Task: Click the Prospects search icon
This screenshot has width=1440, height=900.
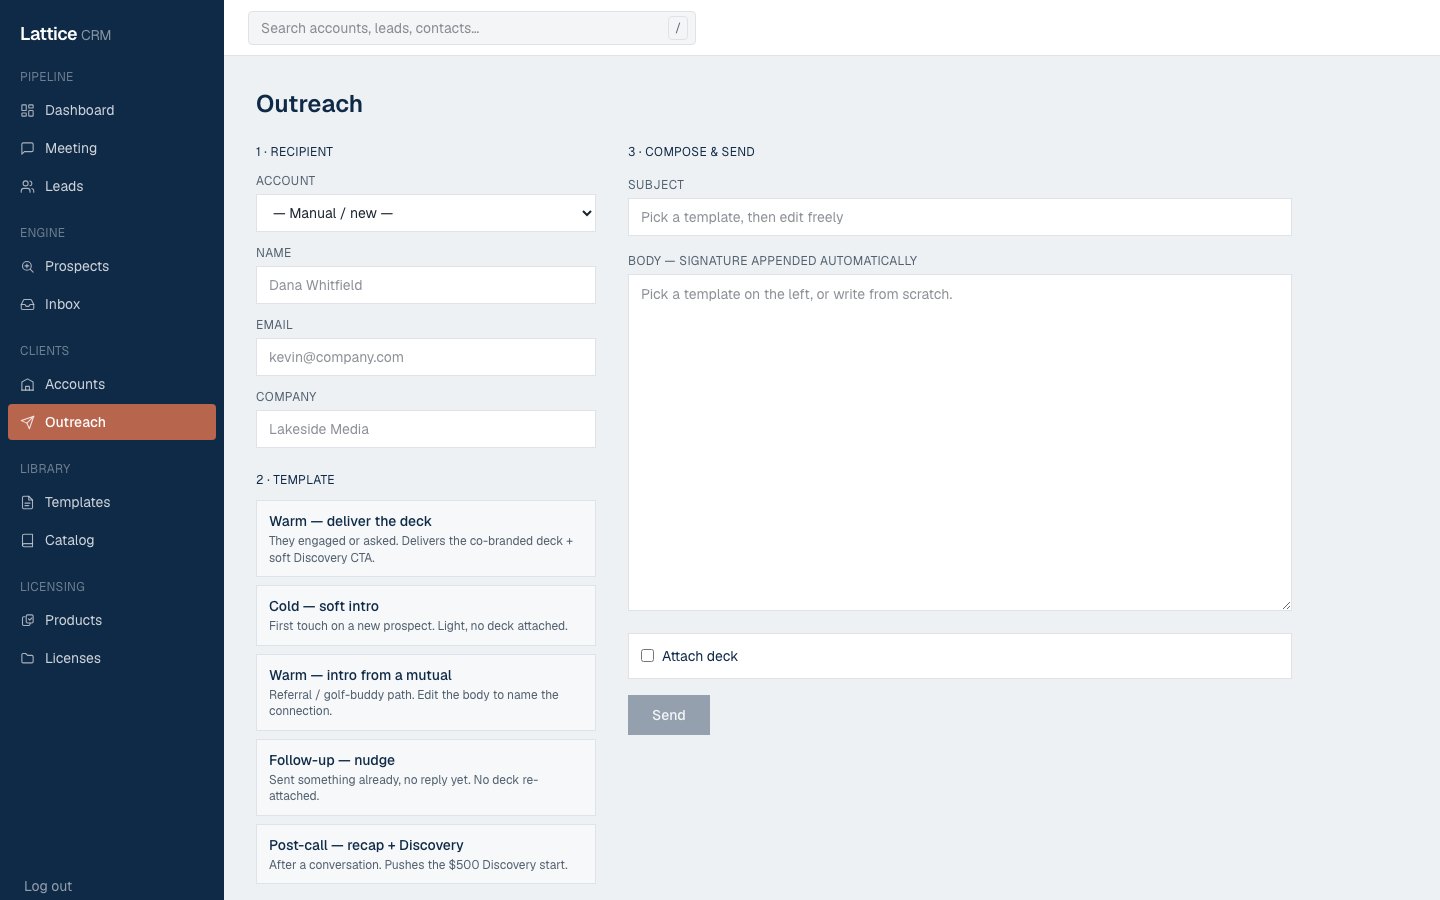Action: pos(28,267)
